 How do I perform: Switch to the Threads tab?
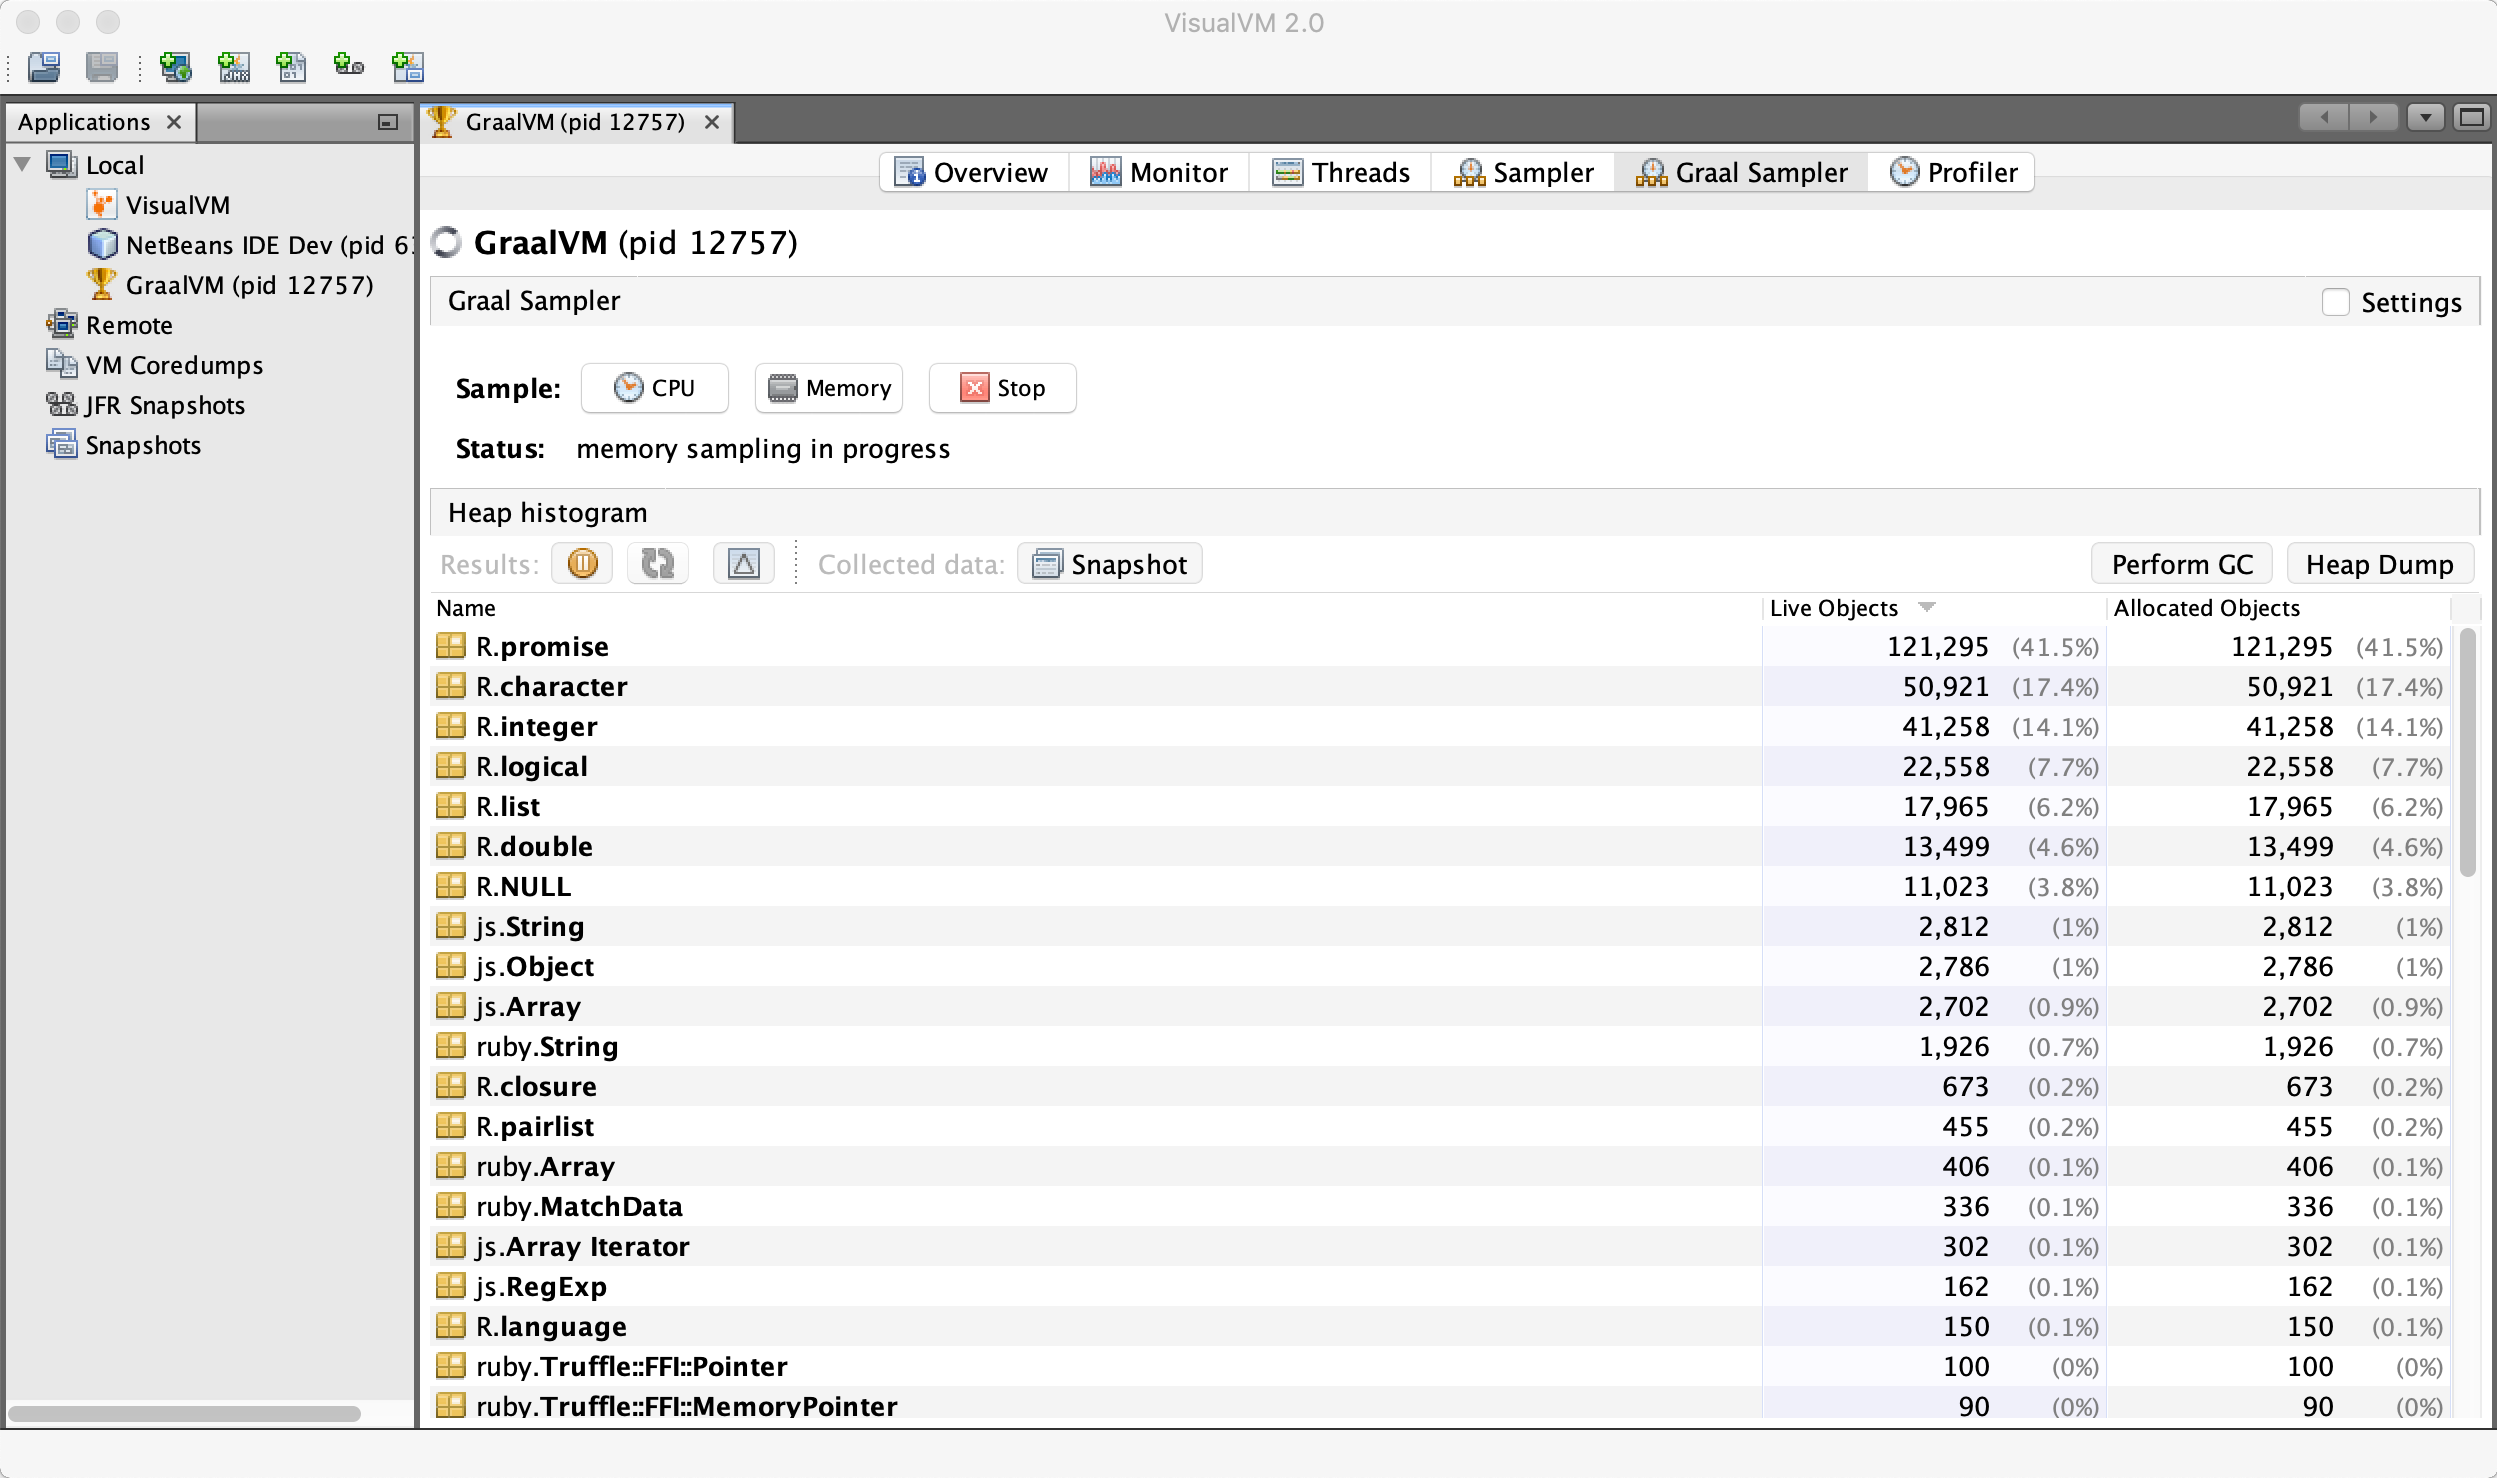(1340, 172)
